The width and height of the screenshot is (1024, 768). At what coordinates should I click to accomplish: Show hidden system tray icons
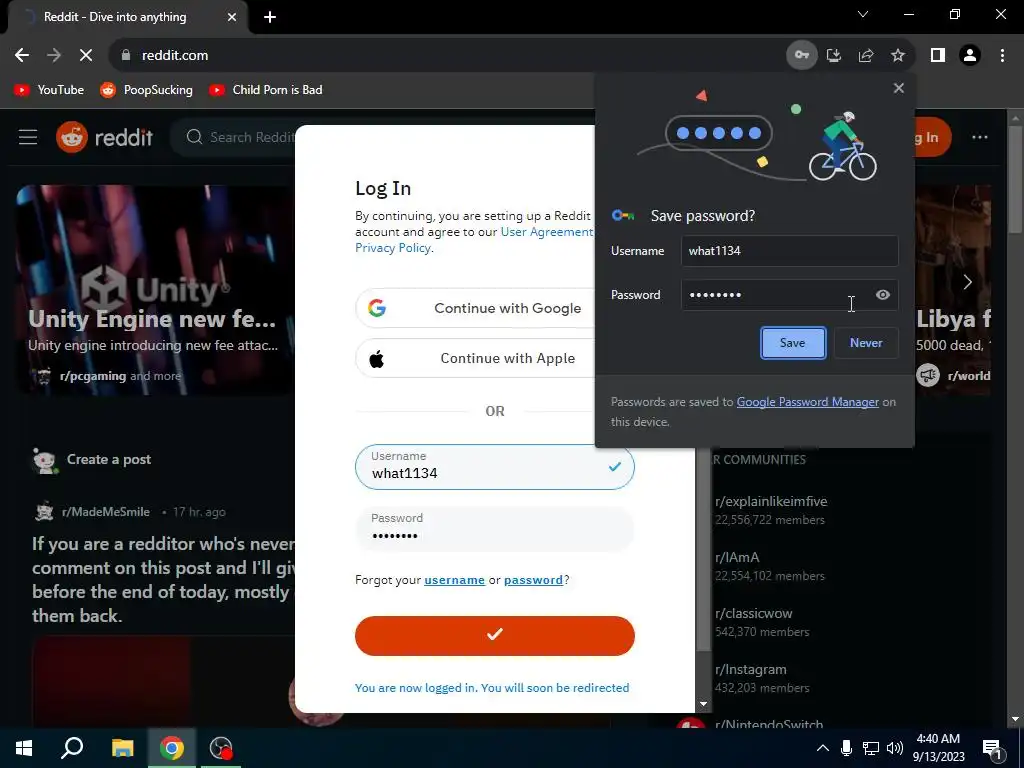823,748
